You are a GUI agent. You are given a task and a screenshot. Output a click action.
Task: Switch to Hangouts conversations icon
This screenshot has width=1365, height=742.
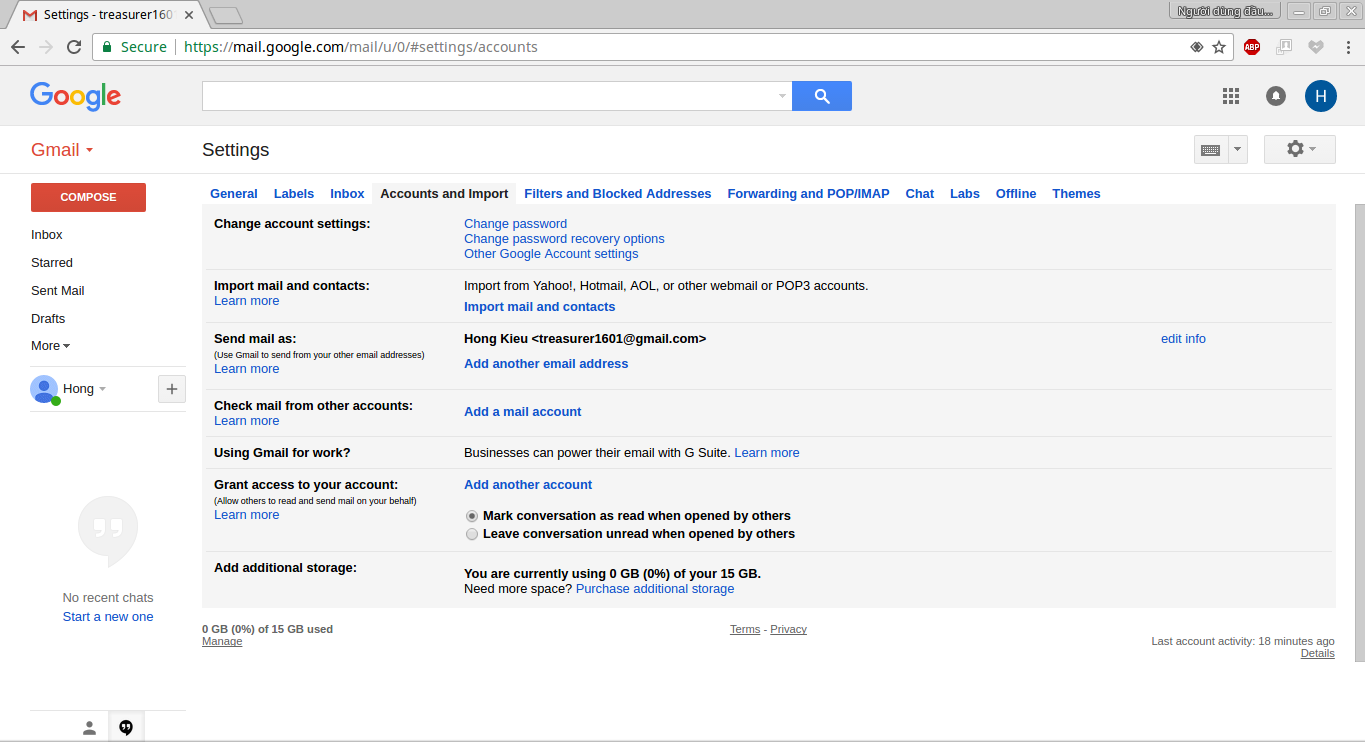pos(126,727)
